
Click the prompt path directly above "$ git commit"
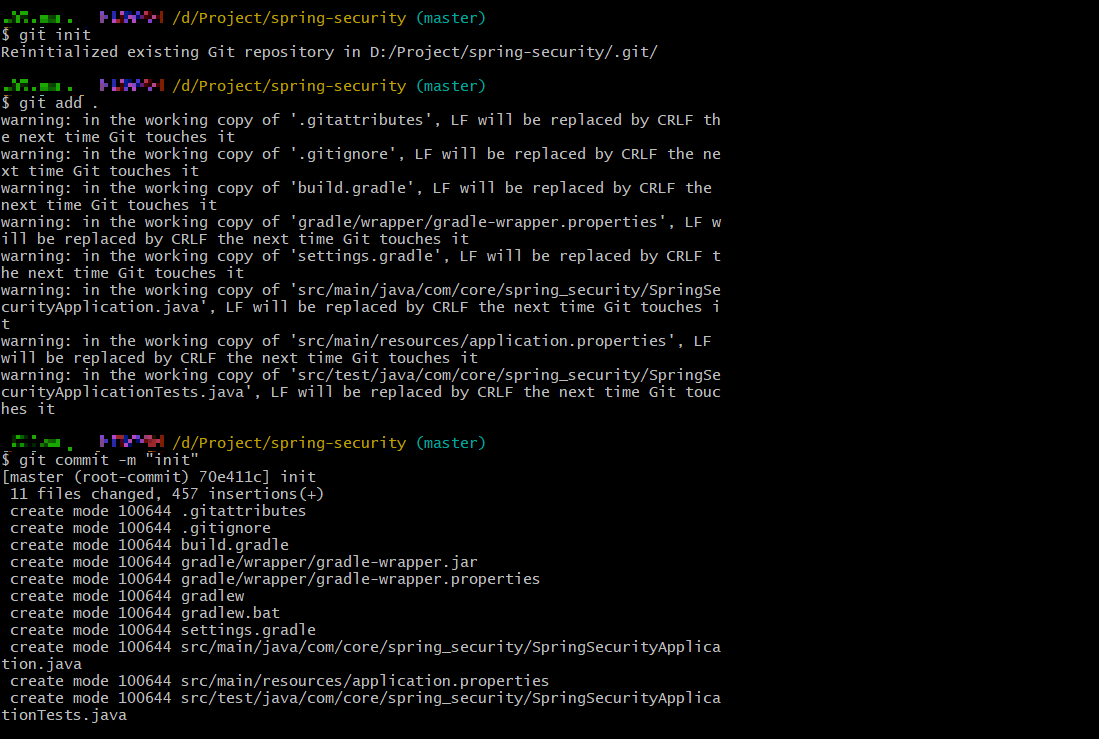coord(289,443)
